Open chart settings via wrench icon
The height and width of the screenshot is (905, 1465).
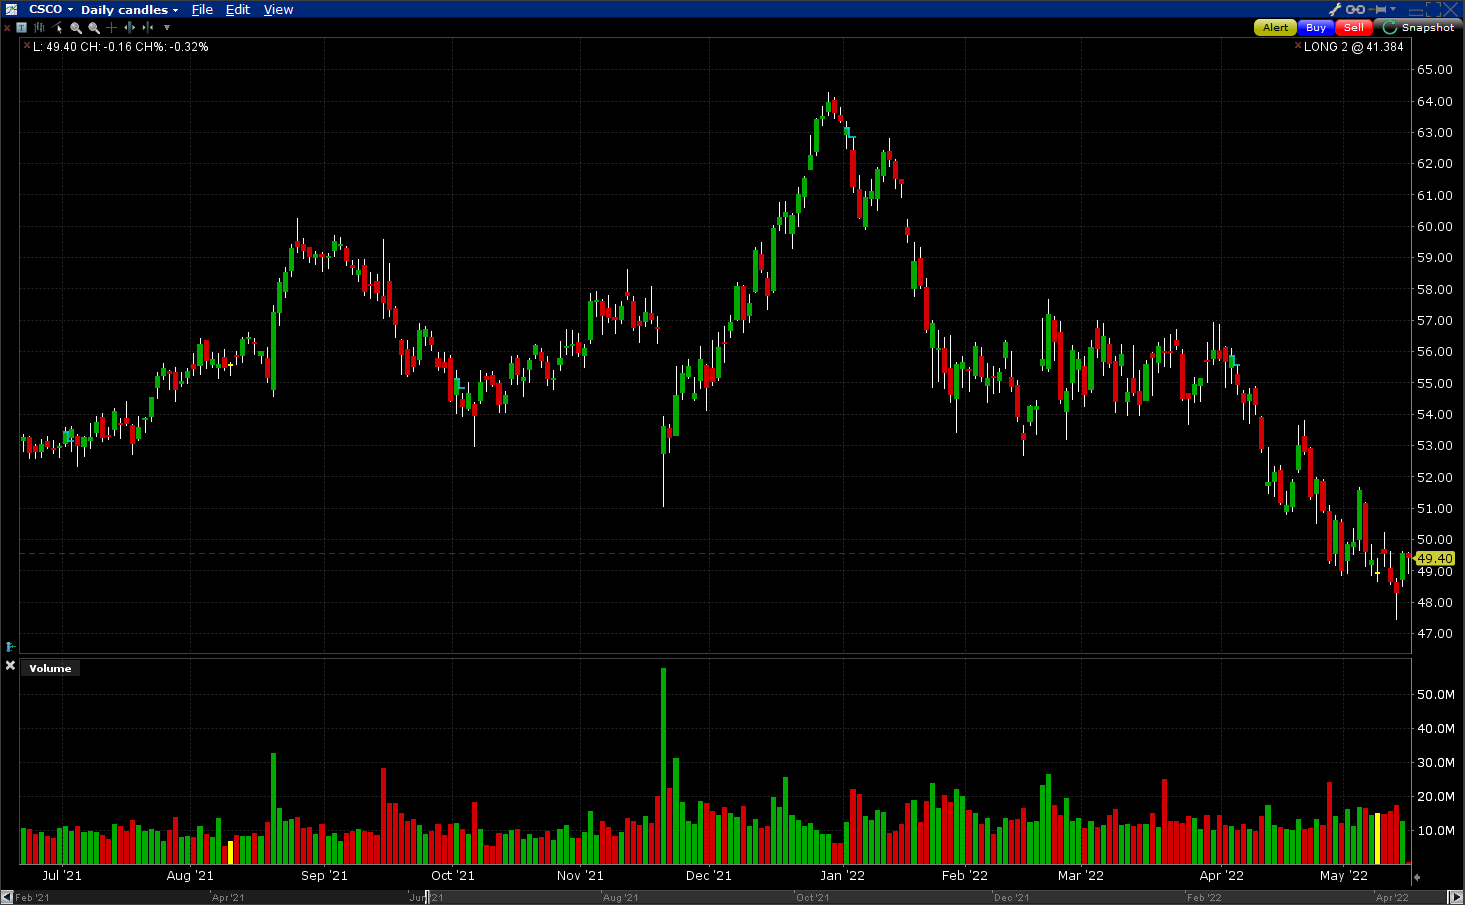point(1335,9)
